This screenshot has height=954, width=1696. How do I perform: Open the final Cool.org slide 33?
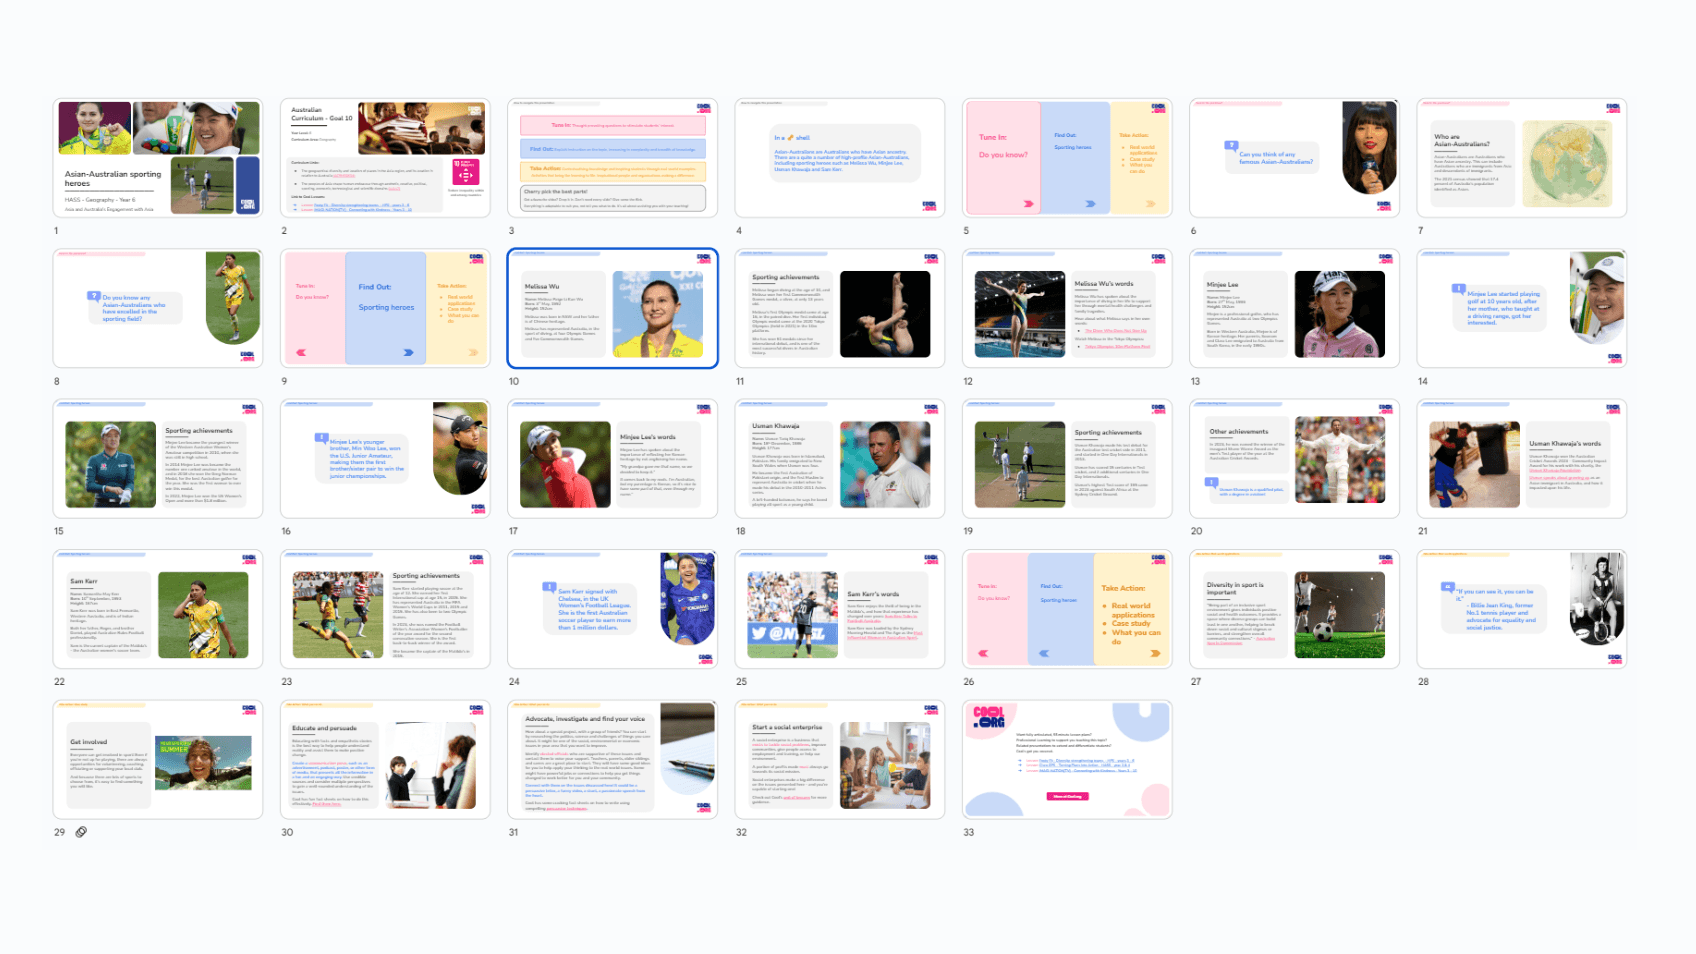[1067, 759]
